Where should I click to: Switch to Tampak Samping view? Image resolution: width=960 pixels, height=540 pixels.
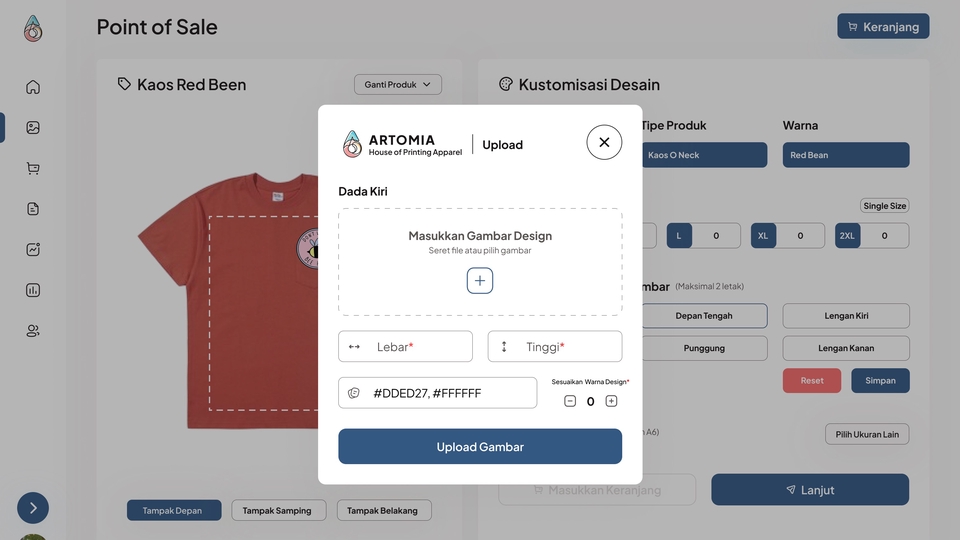[277, 510]
